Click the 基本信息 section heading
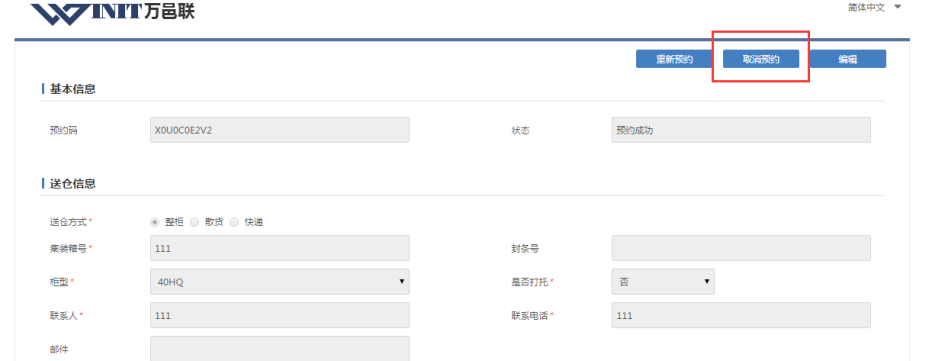This screenshot has width=945, height=361. click(x=72, y=89)
